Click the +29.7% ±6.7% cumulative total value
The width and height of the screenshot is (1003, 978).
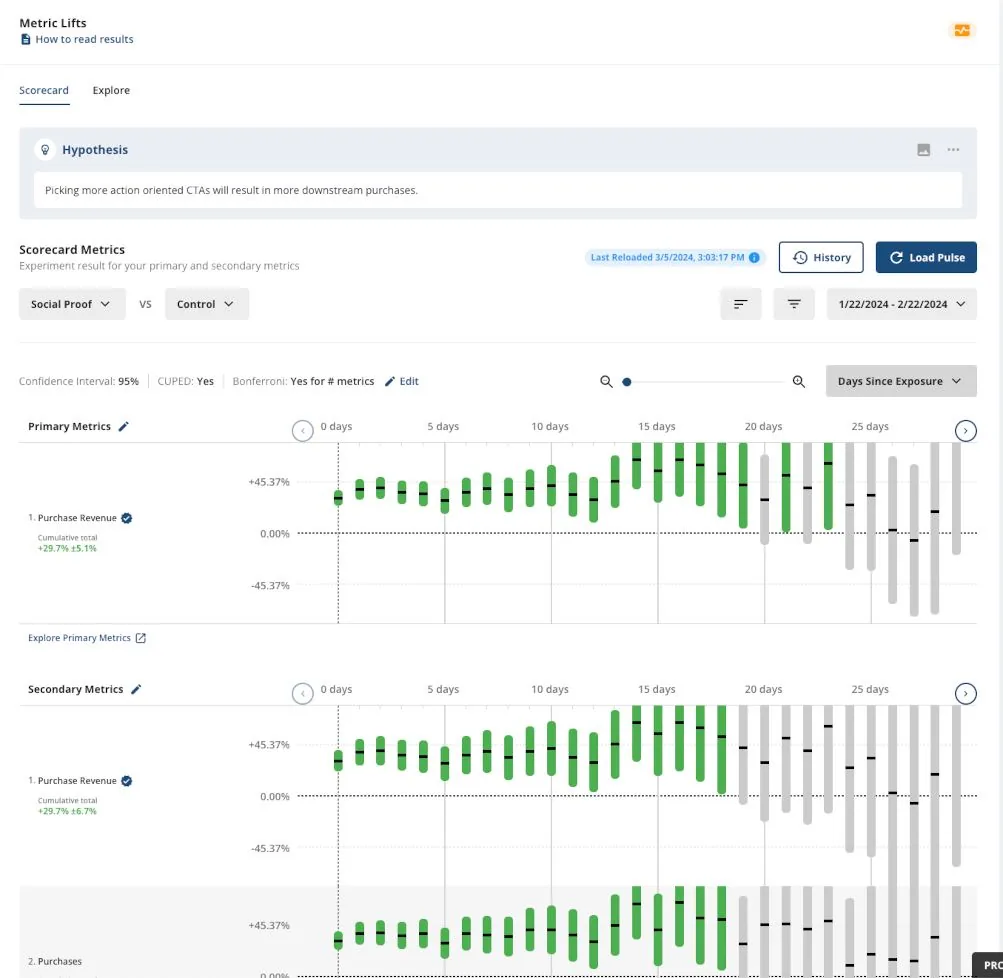point(67,812)
